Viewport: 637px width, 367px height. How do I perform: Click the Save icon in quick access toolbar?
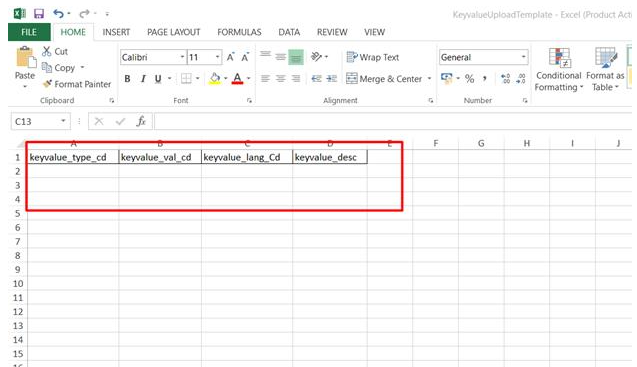(39, 14)
